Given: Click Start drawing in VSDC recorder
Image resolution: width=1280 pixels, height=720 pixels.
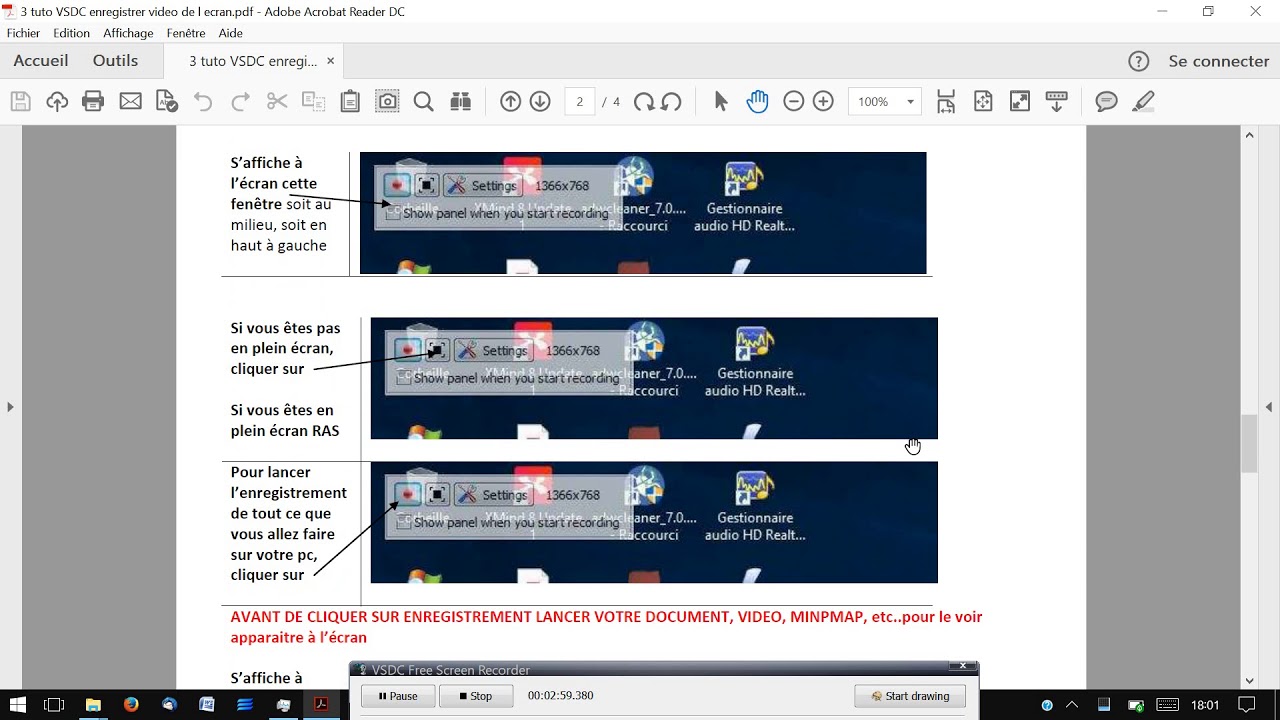Looking at the screenshot, I should pyautogui.click(x=910, y=696).
